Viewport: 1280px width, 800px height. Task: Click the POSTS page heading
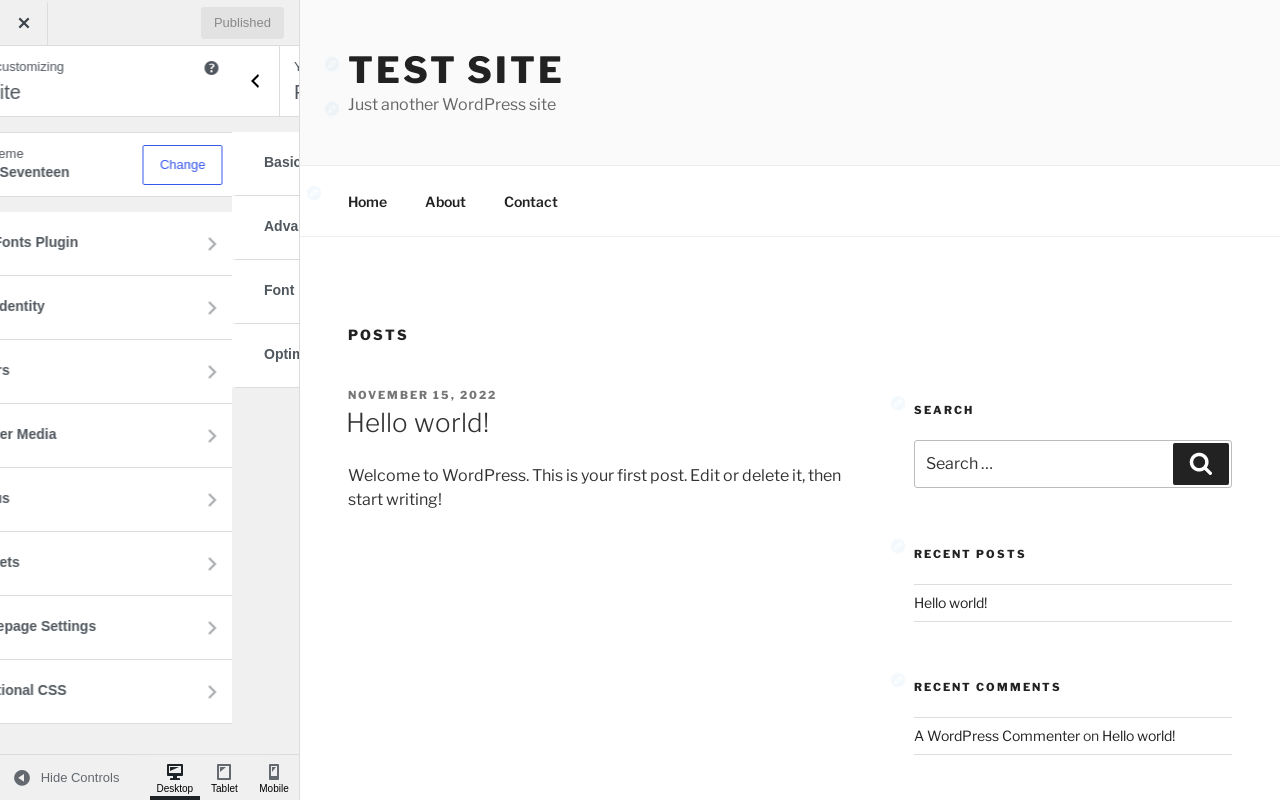pyautogui.click(x=378, y=335)
